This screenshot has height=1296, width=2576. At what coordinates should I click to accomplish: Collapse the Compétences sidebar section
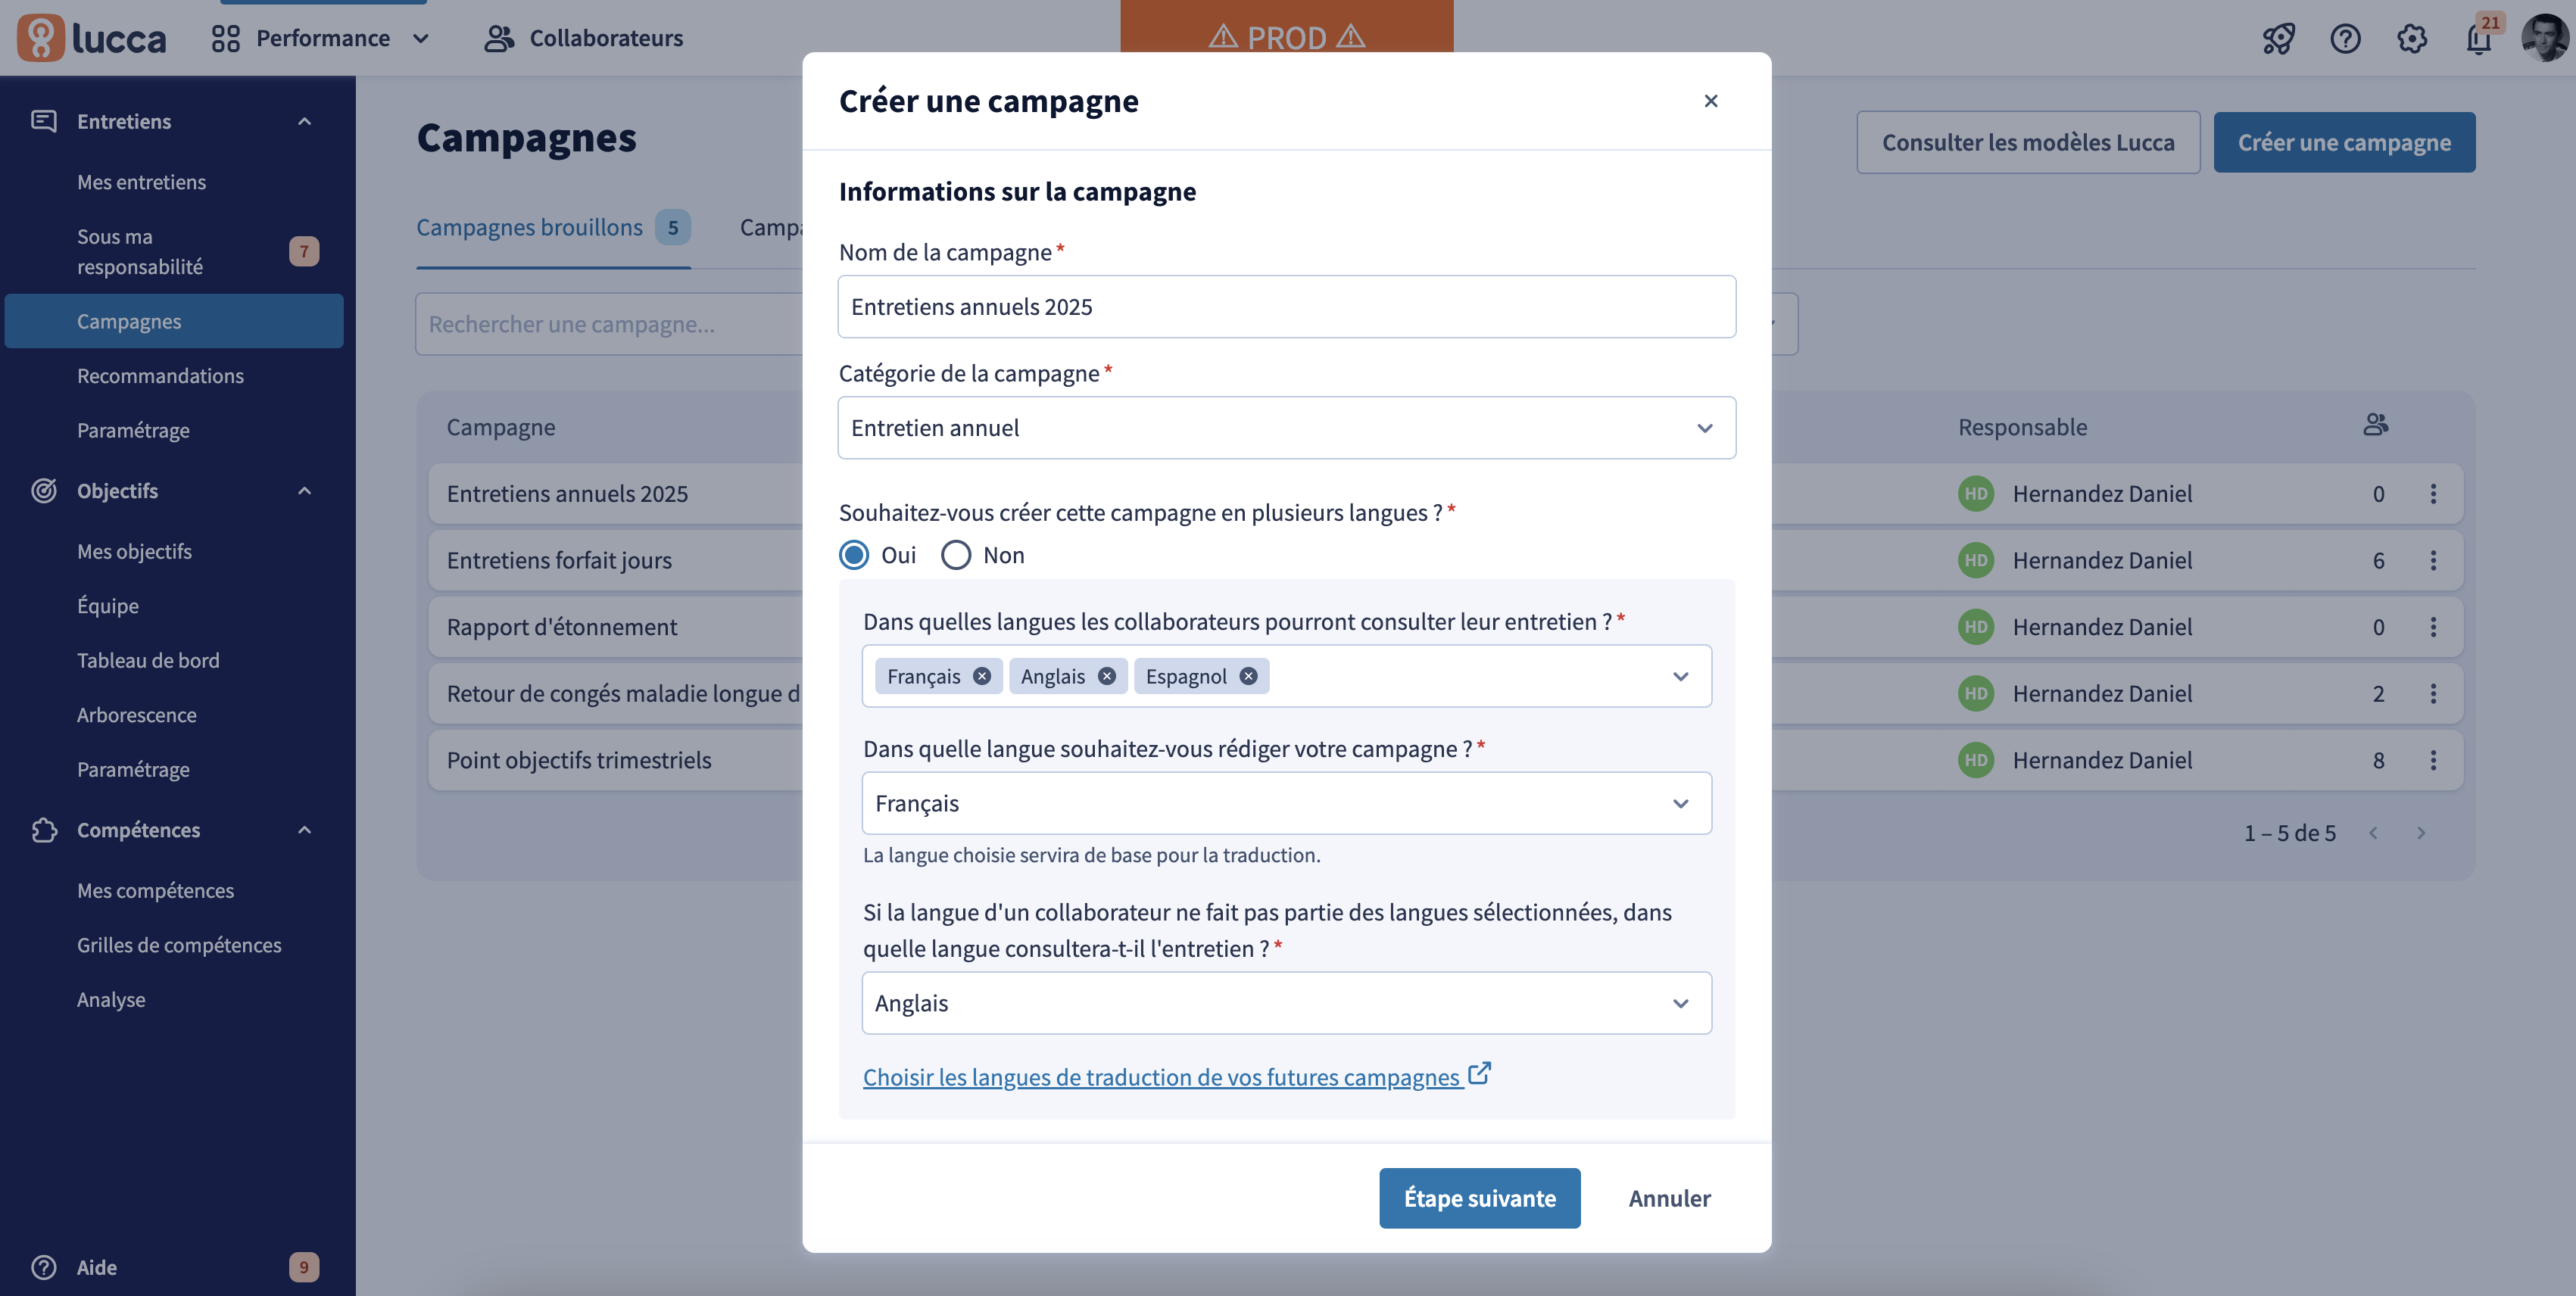click(305, 830)
